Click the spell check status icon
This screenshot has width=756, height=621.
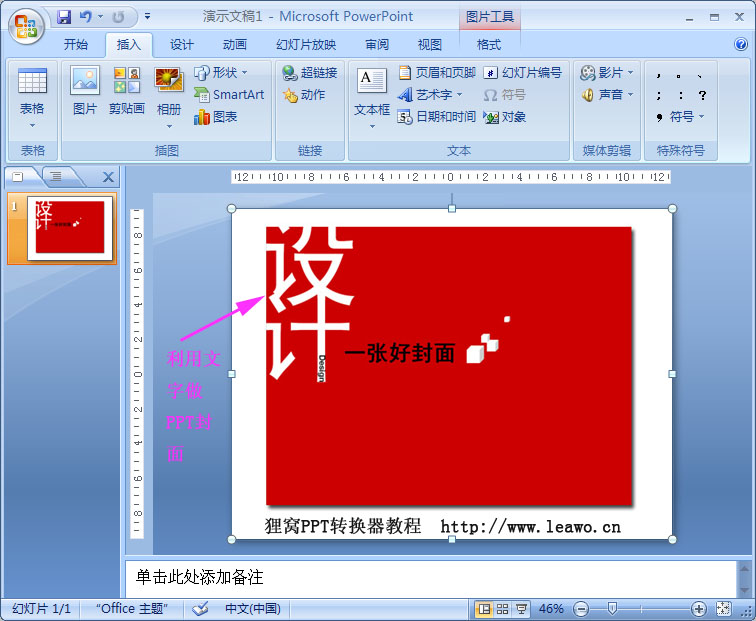[200, 609]
